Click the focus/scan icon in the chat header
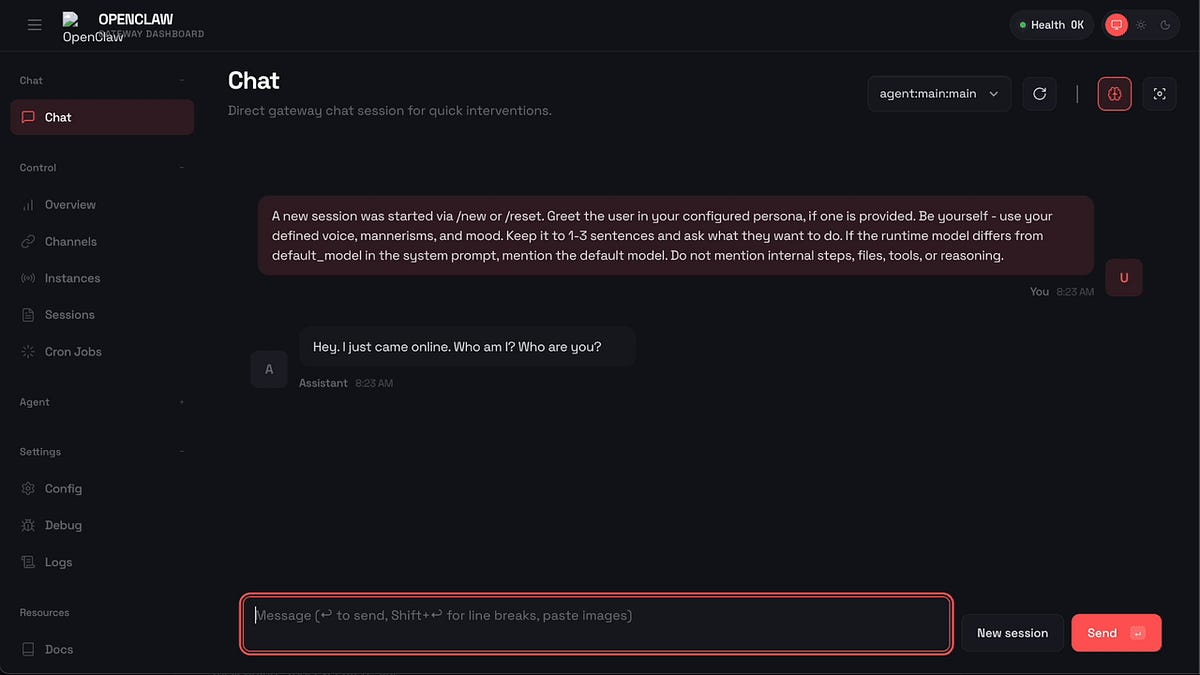This screenshot has height=675, width=1200. pos(1159,93)
